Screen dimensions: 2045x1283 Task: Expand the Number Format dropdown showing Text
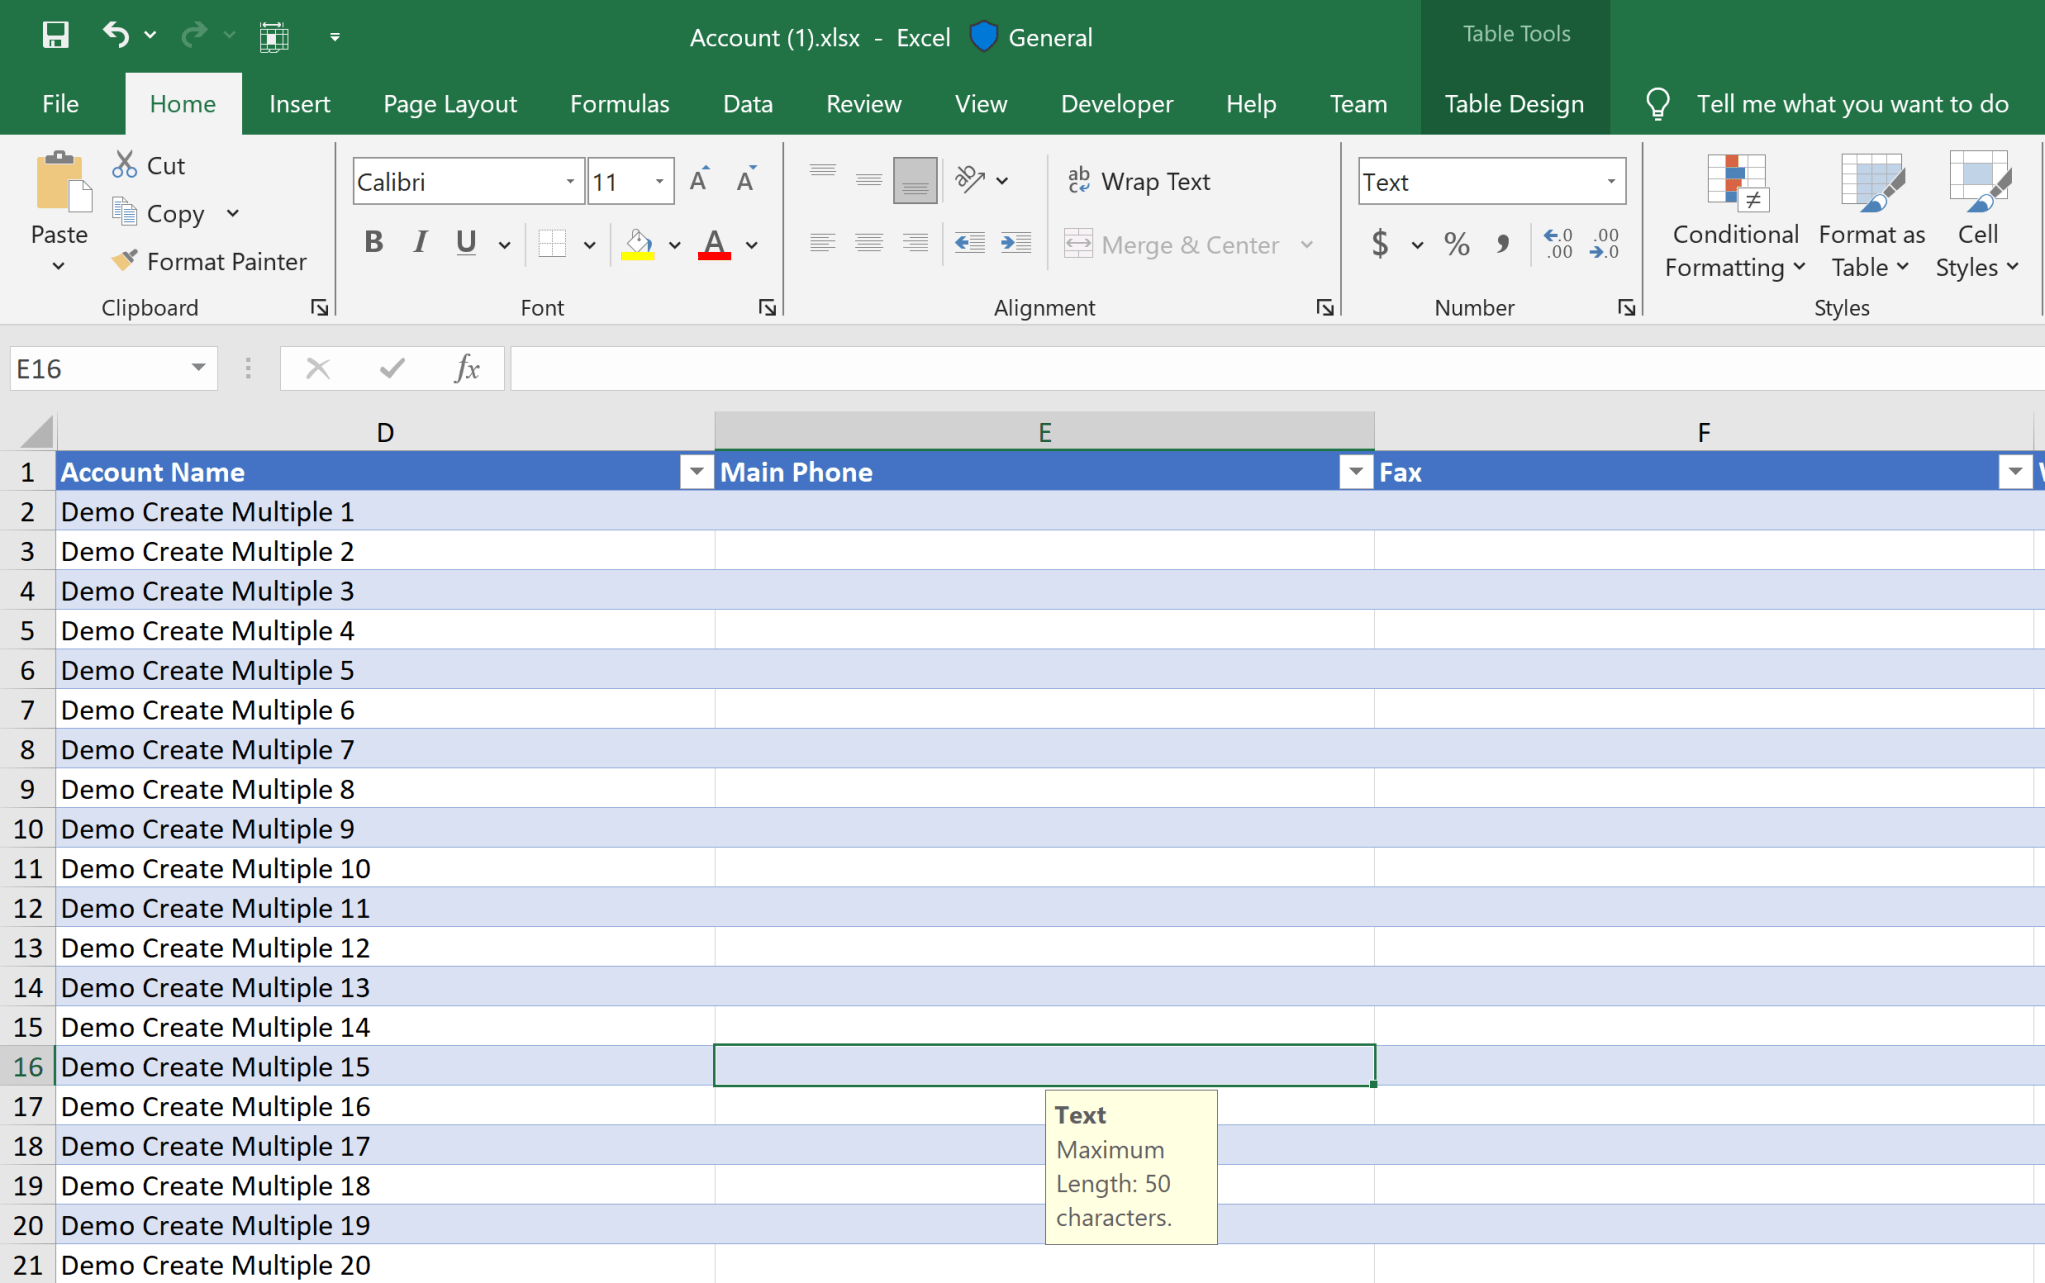click(1610, 181)
